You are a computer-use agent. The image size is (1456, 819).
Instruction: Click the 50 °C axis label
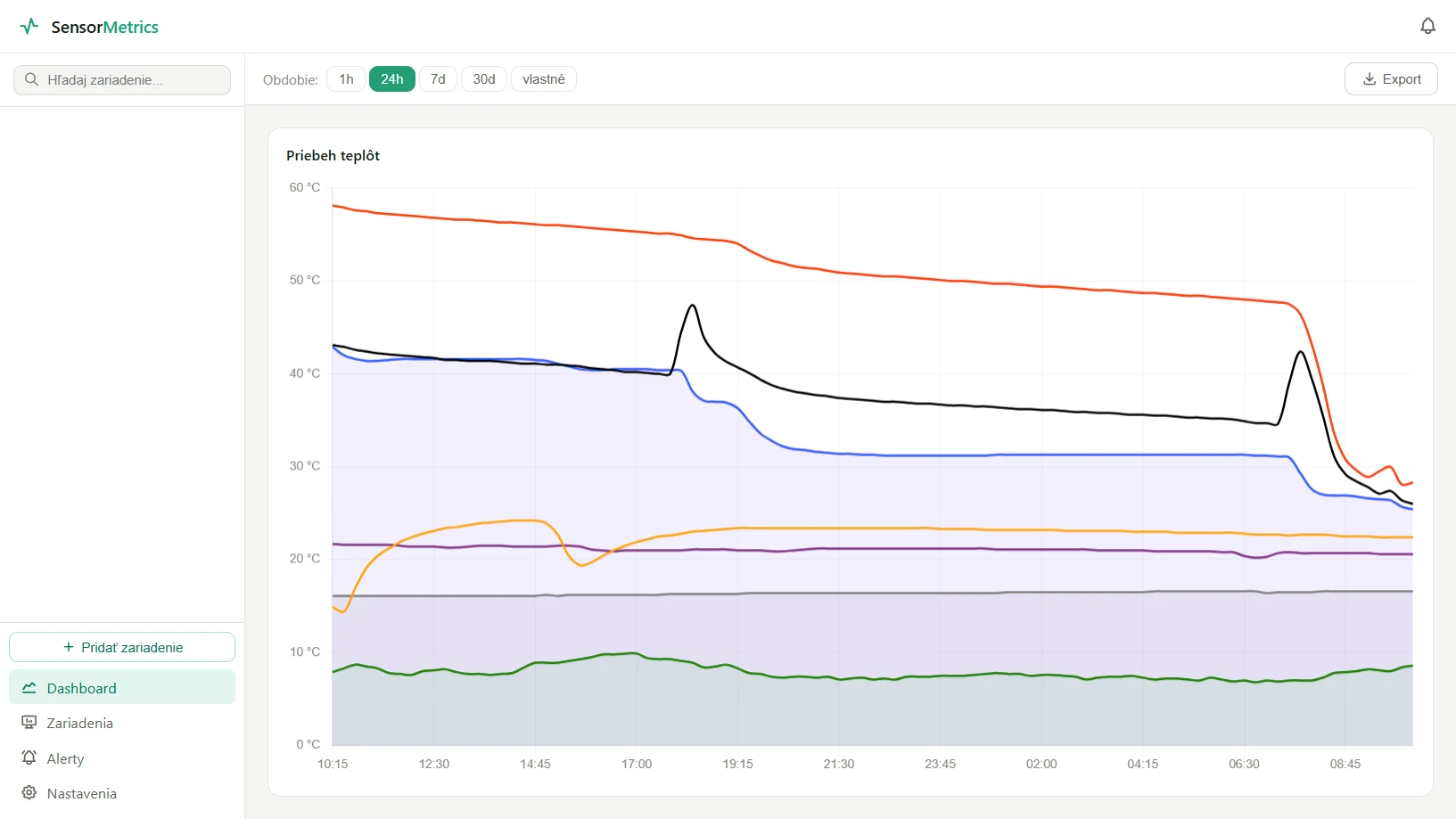pos(305,280)
